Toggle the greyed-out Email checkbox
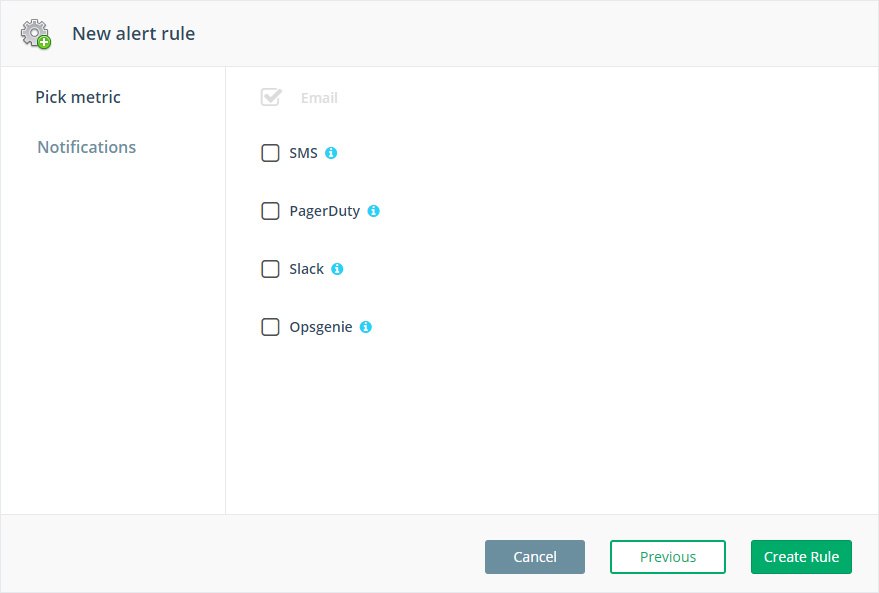Screen dimensions: 879x593 [x=270, y=97]
